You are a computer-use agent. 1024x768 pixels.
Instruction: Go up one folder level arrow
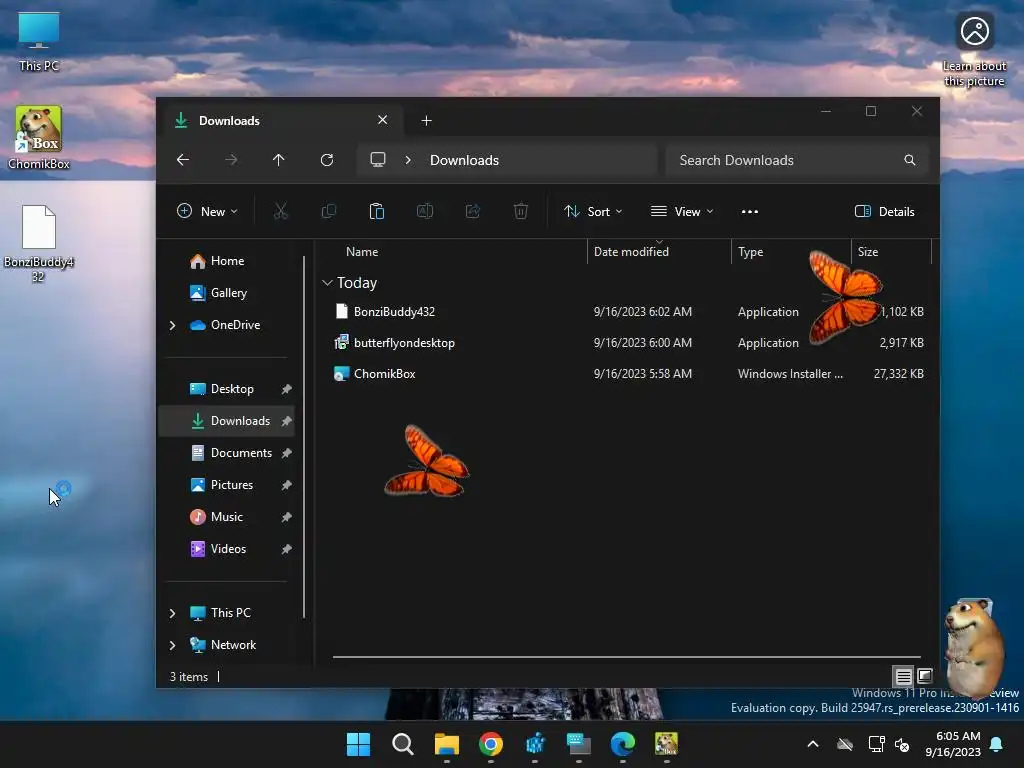[x=279, y=160]
